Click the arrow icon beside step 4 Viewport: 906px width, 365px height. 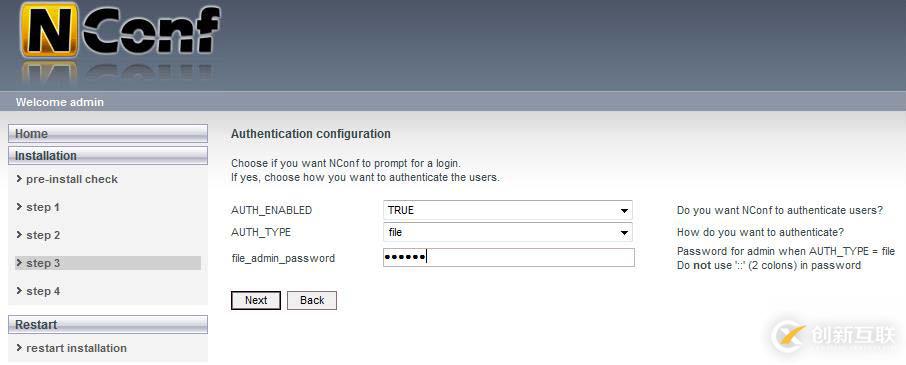pos(20,291)
